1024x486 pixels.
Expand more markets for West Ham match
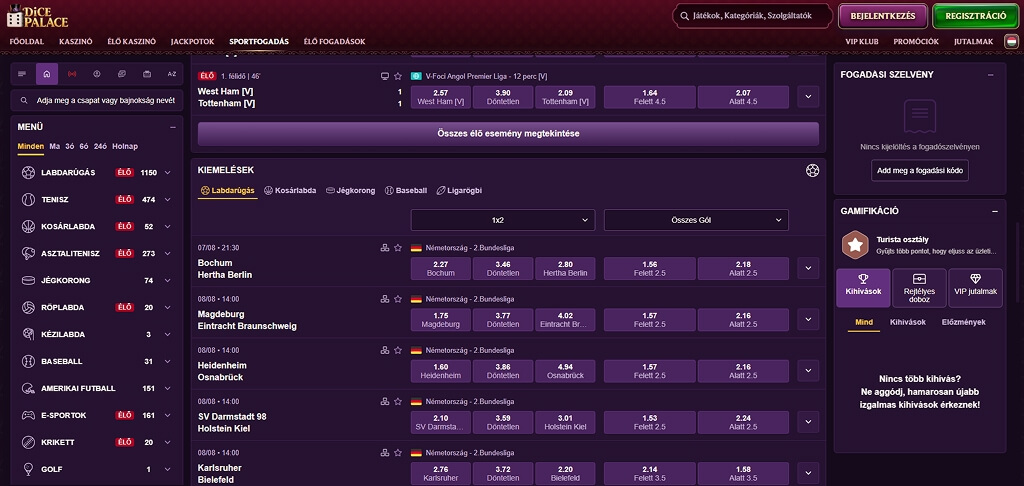pyautogui.click(x=808, y=97)
